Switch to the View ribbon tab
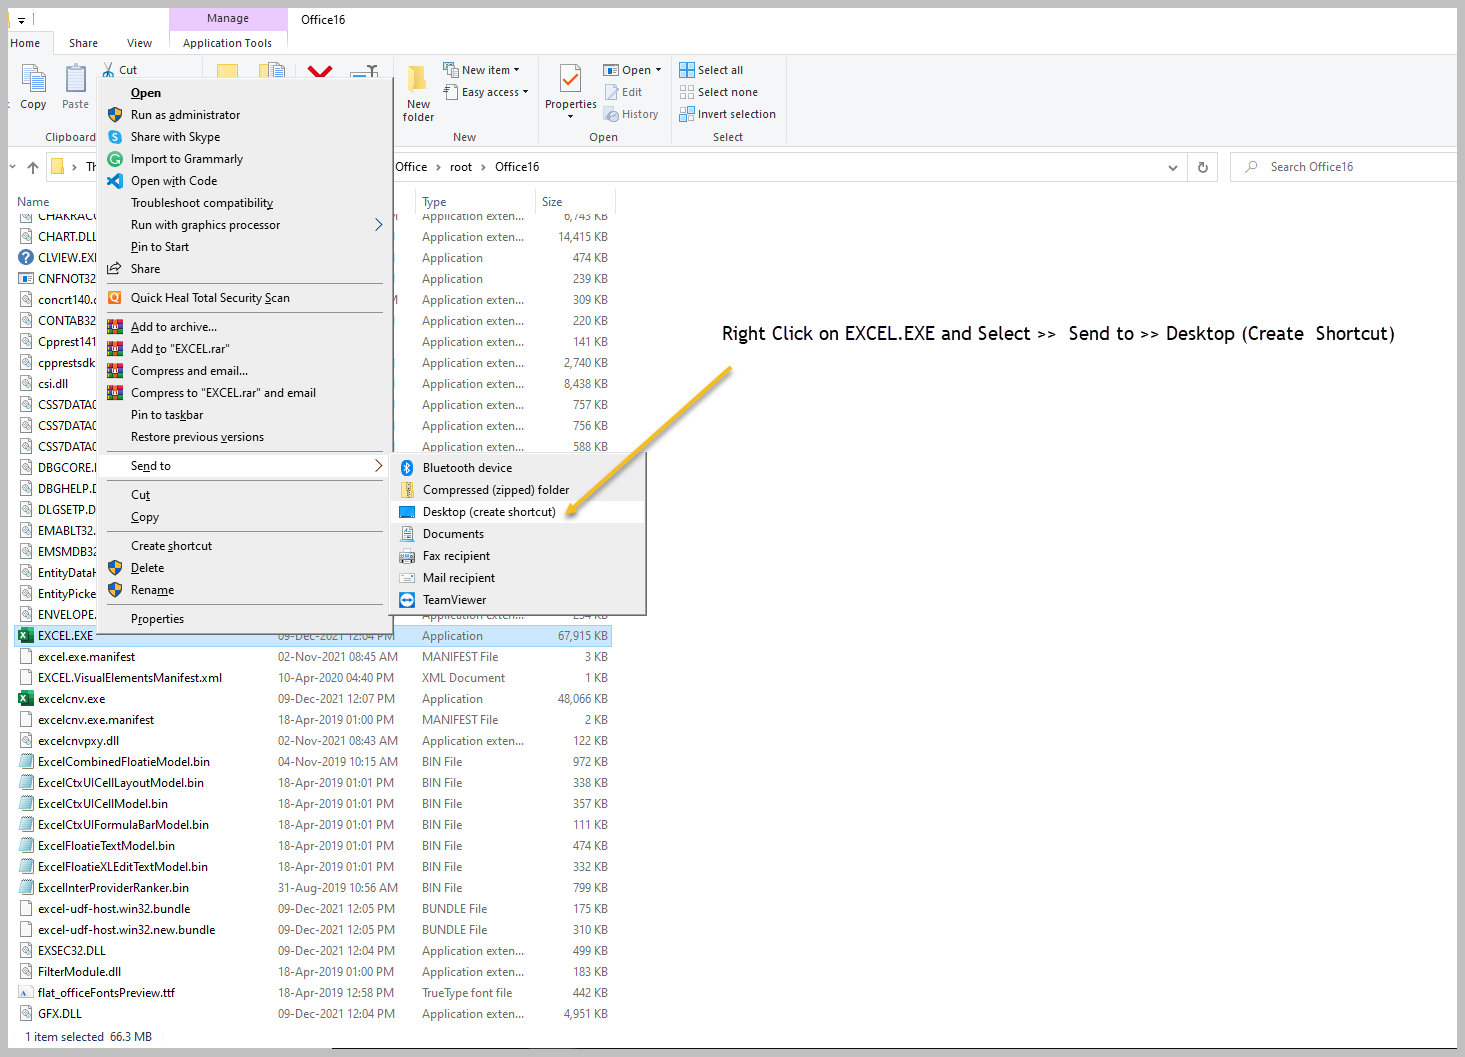Screen dimensions: 1465x1057 pyautogui.click(x=139, y=43)
